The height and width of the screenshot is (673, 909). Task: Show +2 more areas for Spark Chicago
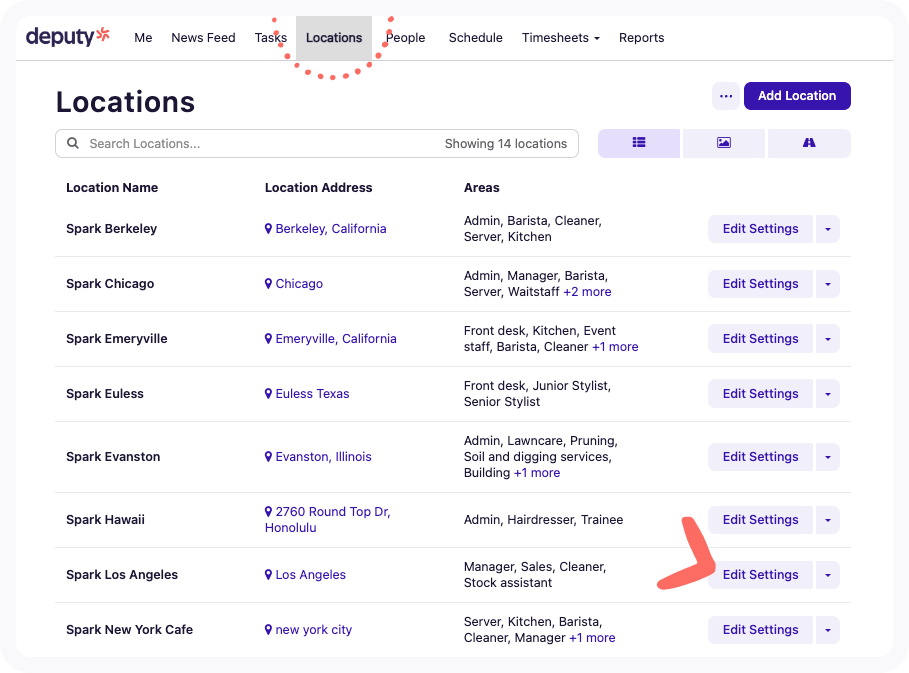point(587,292)
